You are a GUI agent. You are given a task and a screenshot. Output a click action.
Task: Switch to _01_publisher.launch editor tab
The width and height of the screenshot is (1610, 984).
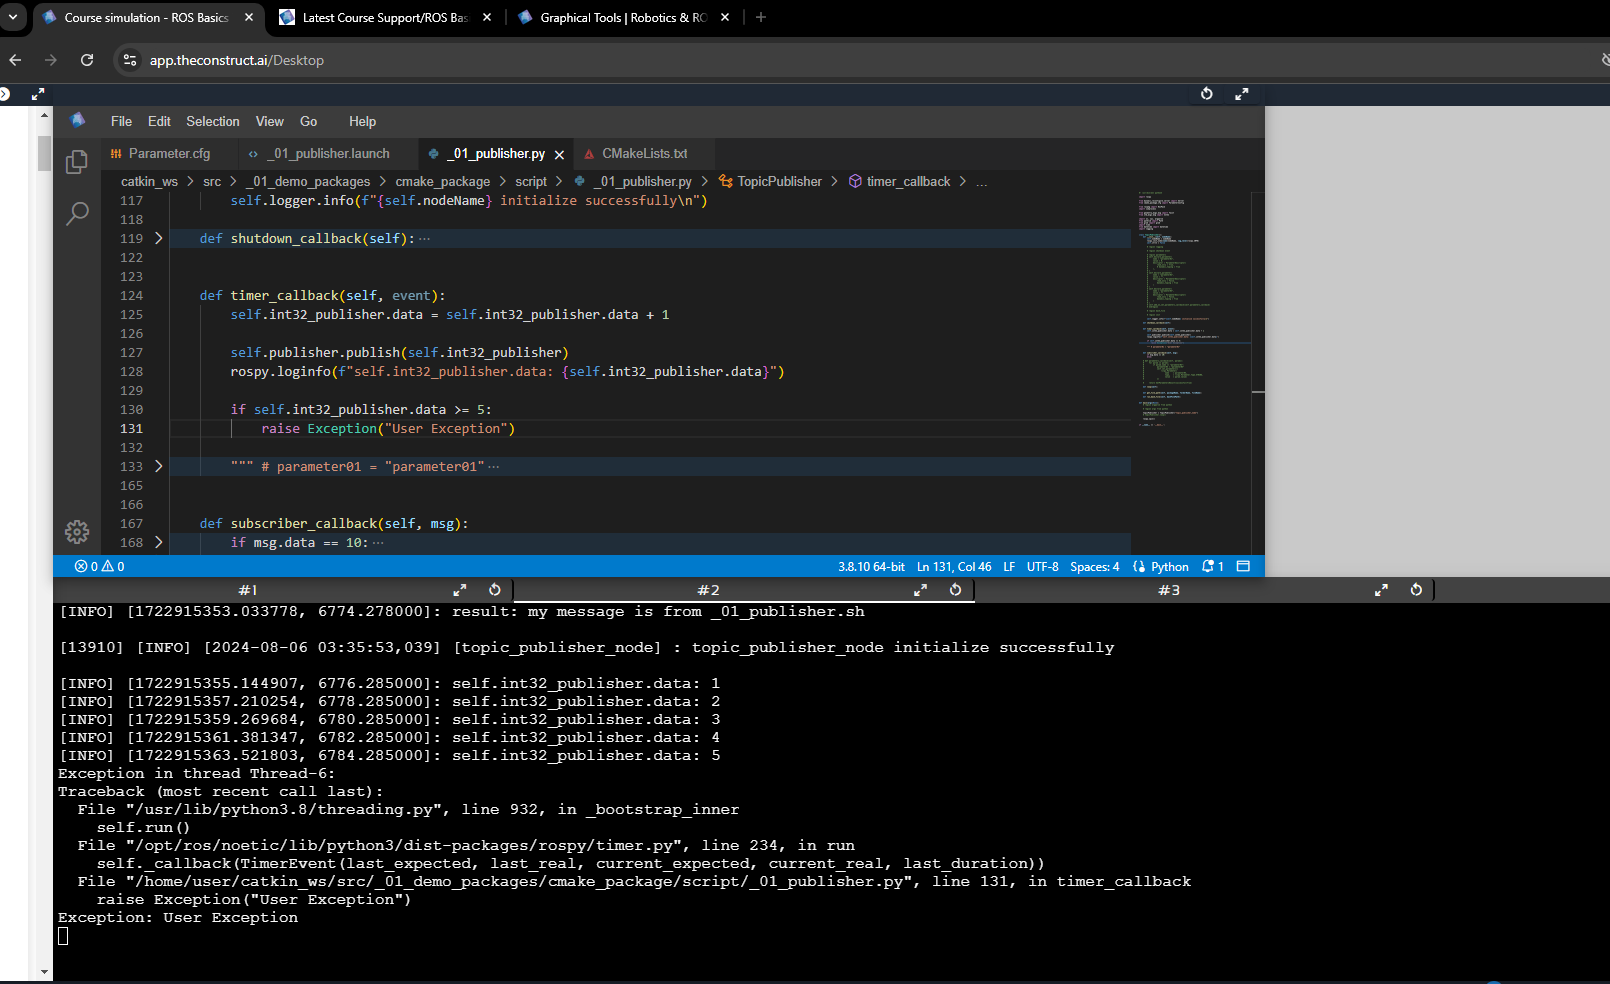[329, 154]
